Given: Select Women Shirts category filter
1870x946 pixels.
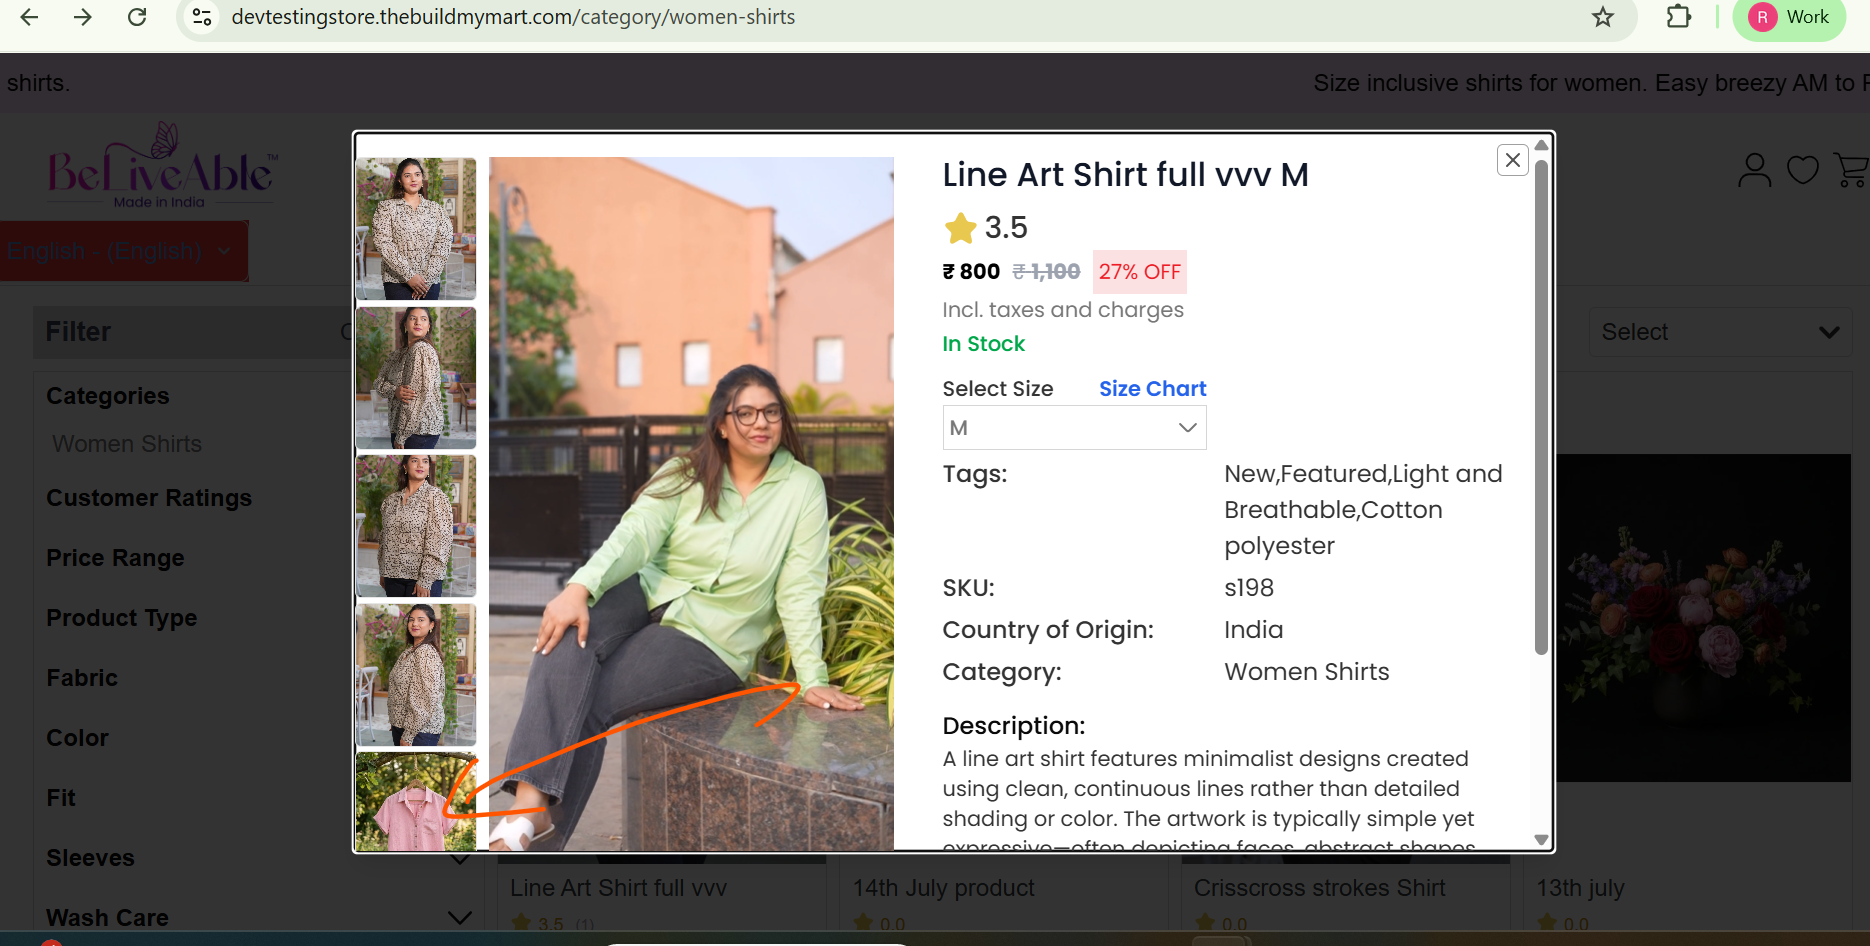Looking at the screenshot, I should pyautogui.click(x=127, y=444).
